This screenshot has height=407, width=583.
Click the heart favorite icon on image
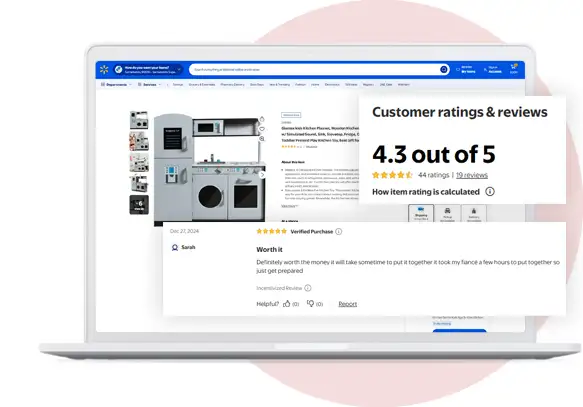262,129
